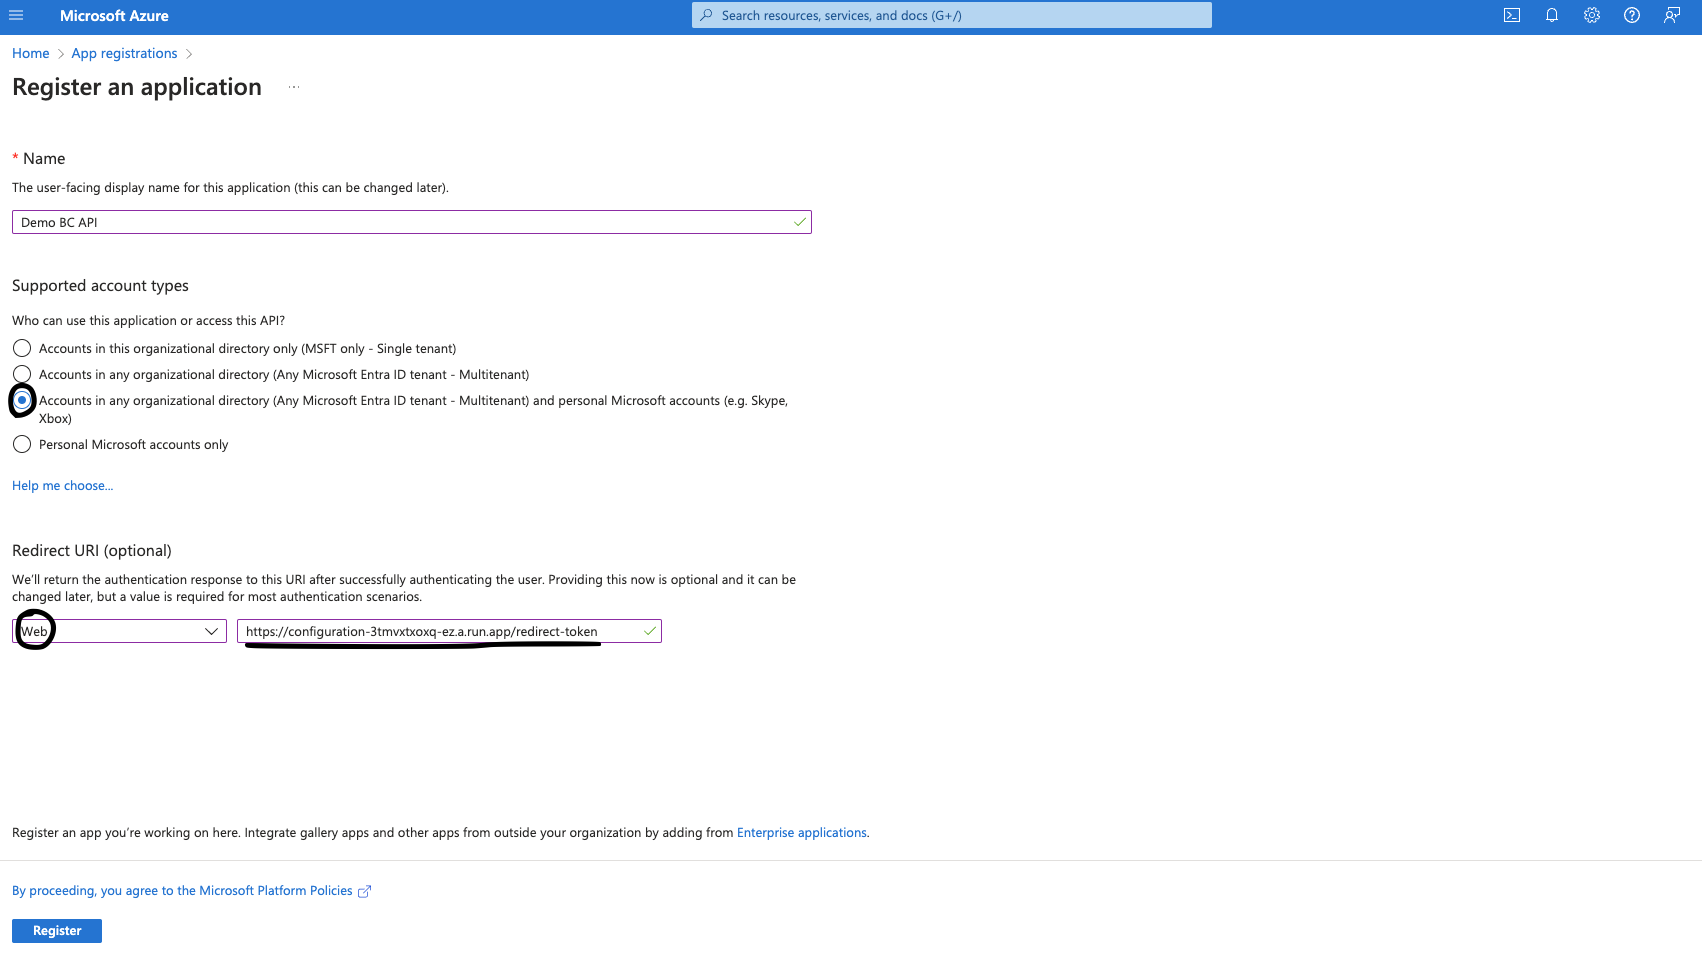Screen dimensions: 1702x954
Task: Open the Settings gear icon
Action: click(1592, 16)
